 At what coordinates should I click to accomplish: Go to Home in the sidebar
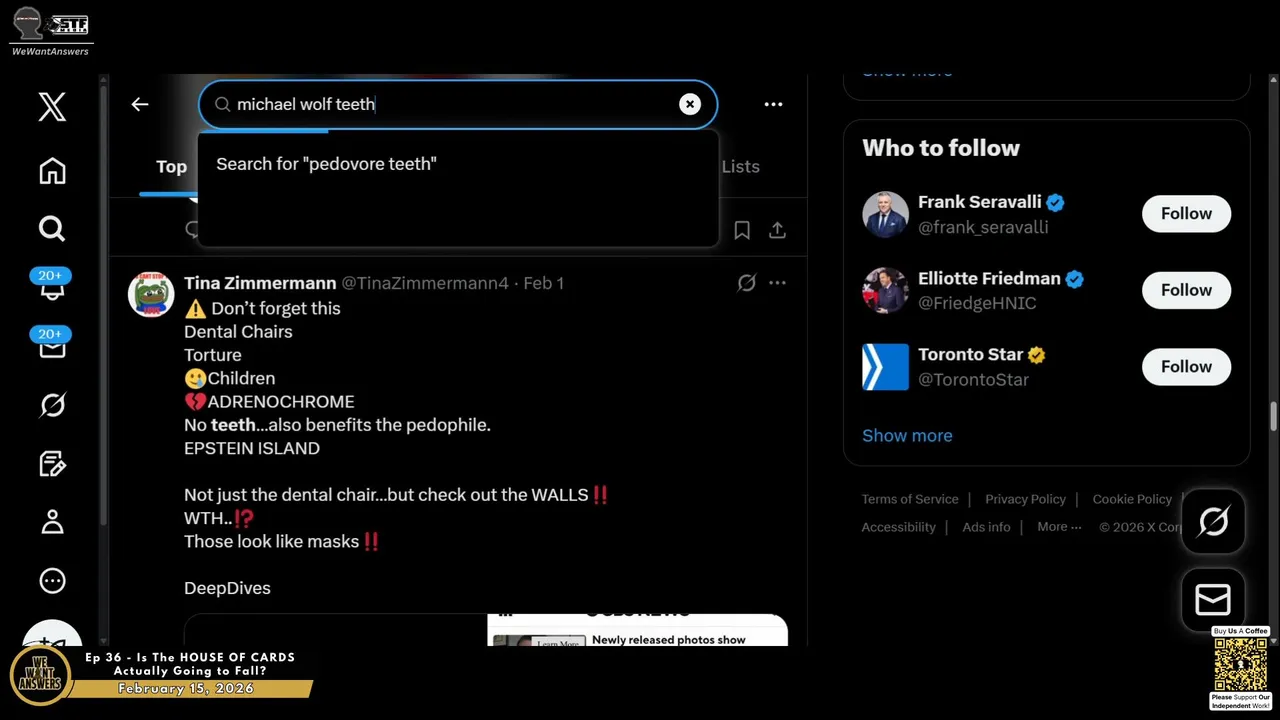(52, 171)
